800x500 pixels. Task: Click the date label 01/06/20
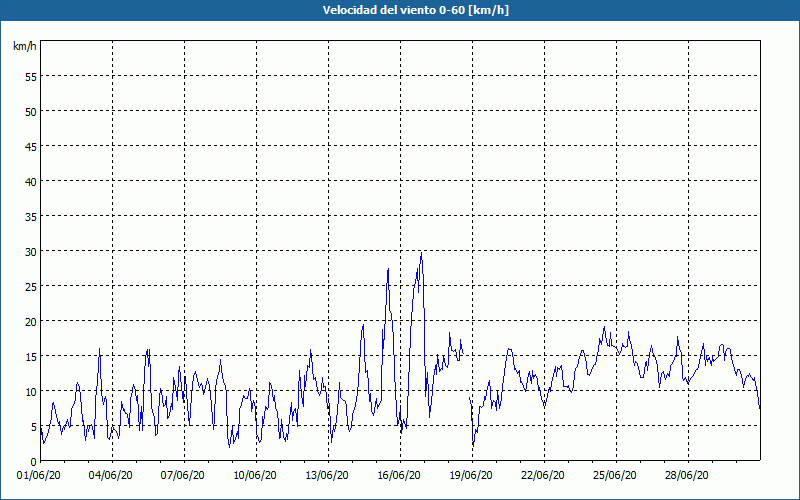point(39,476)
